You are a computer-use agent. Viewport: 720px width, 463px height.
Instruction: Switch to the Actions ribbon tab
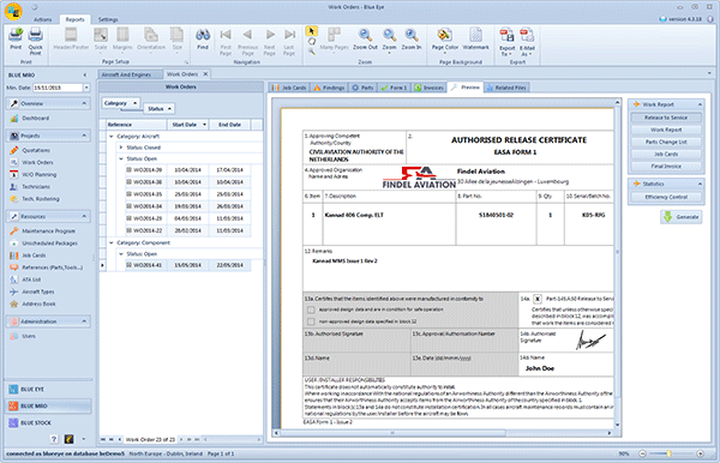click(43, 19)
